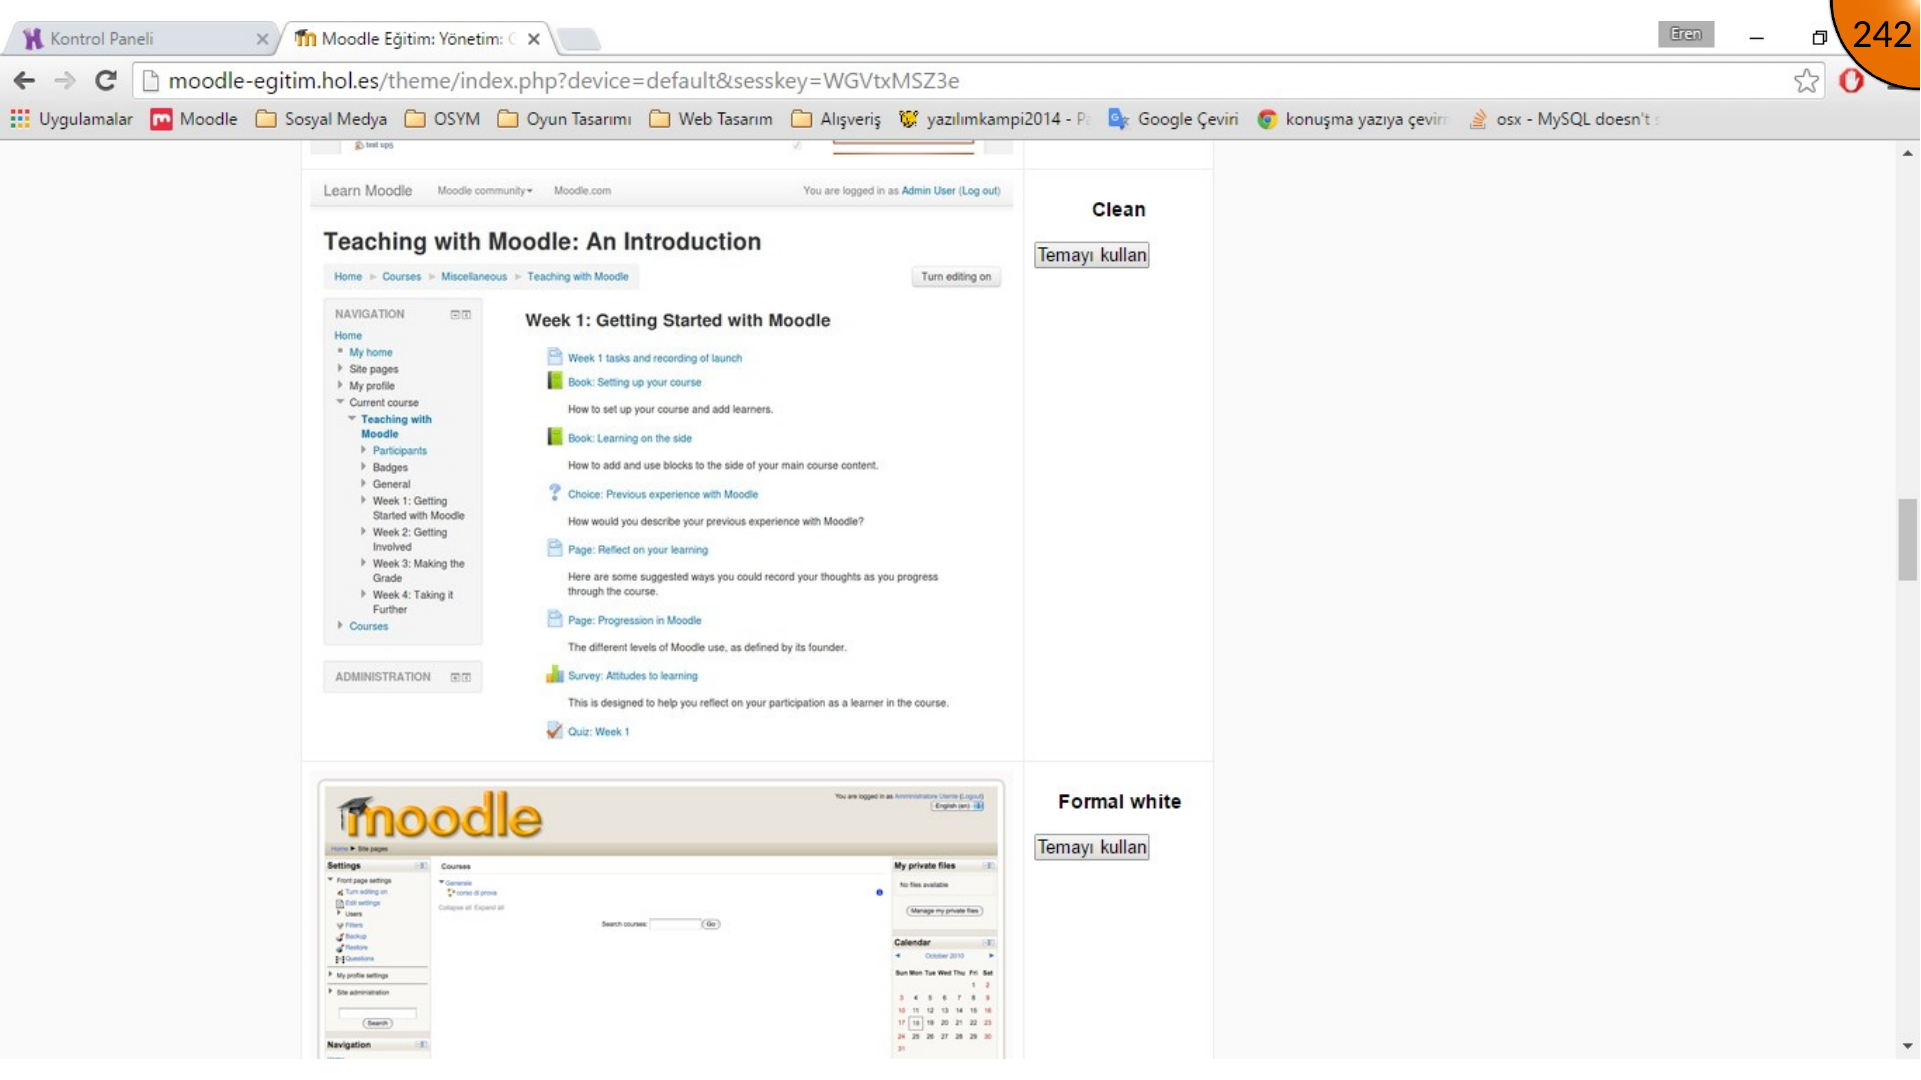Bookmark page with the star icon

click(x=1806, y=81)
